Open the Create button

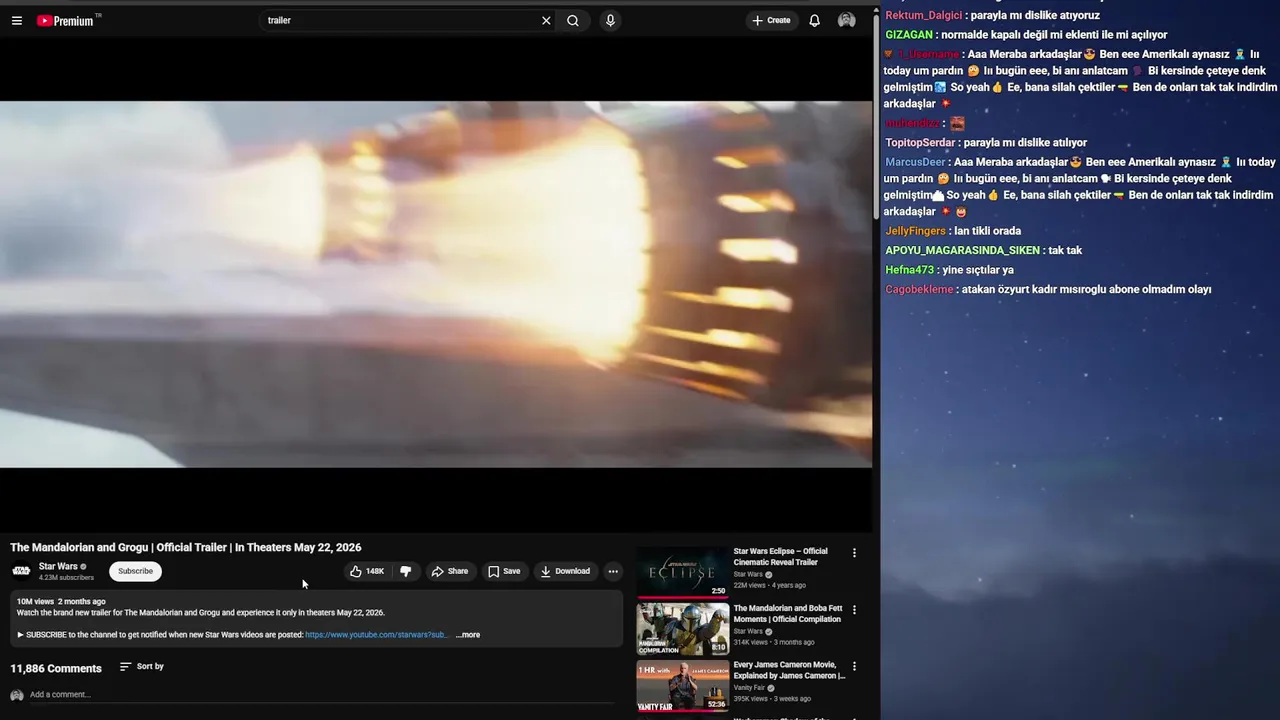click(771, 20)
